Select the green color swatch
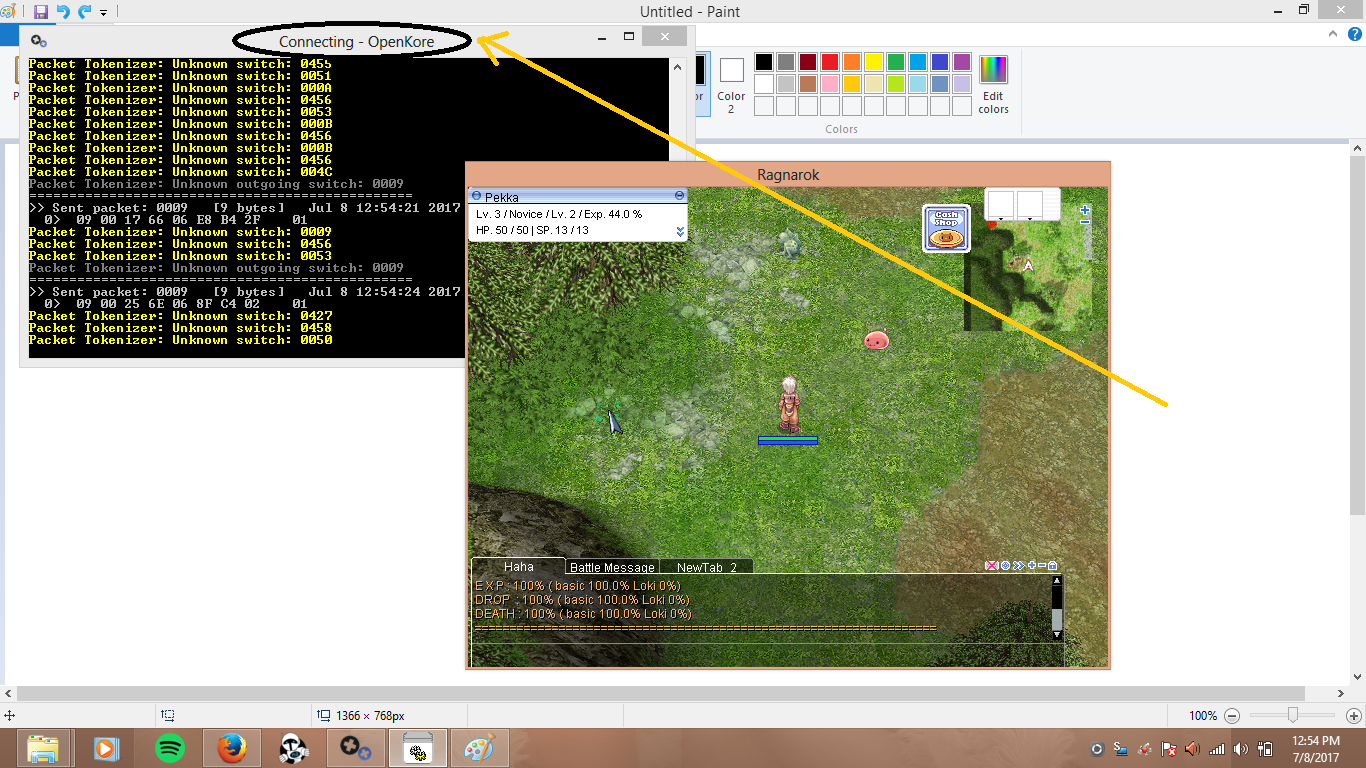 click(x=896, y=62)
